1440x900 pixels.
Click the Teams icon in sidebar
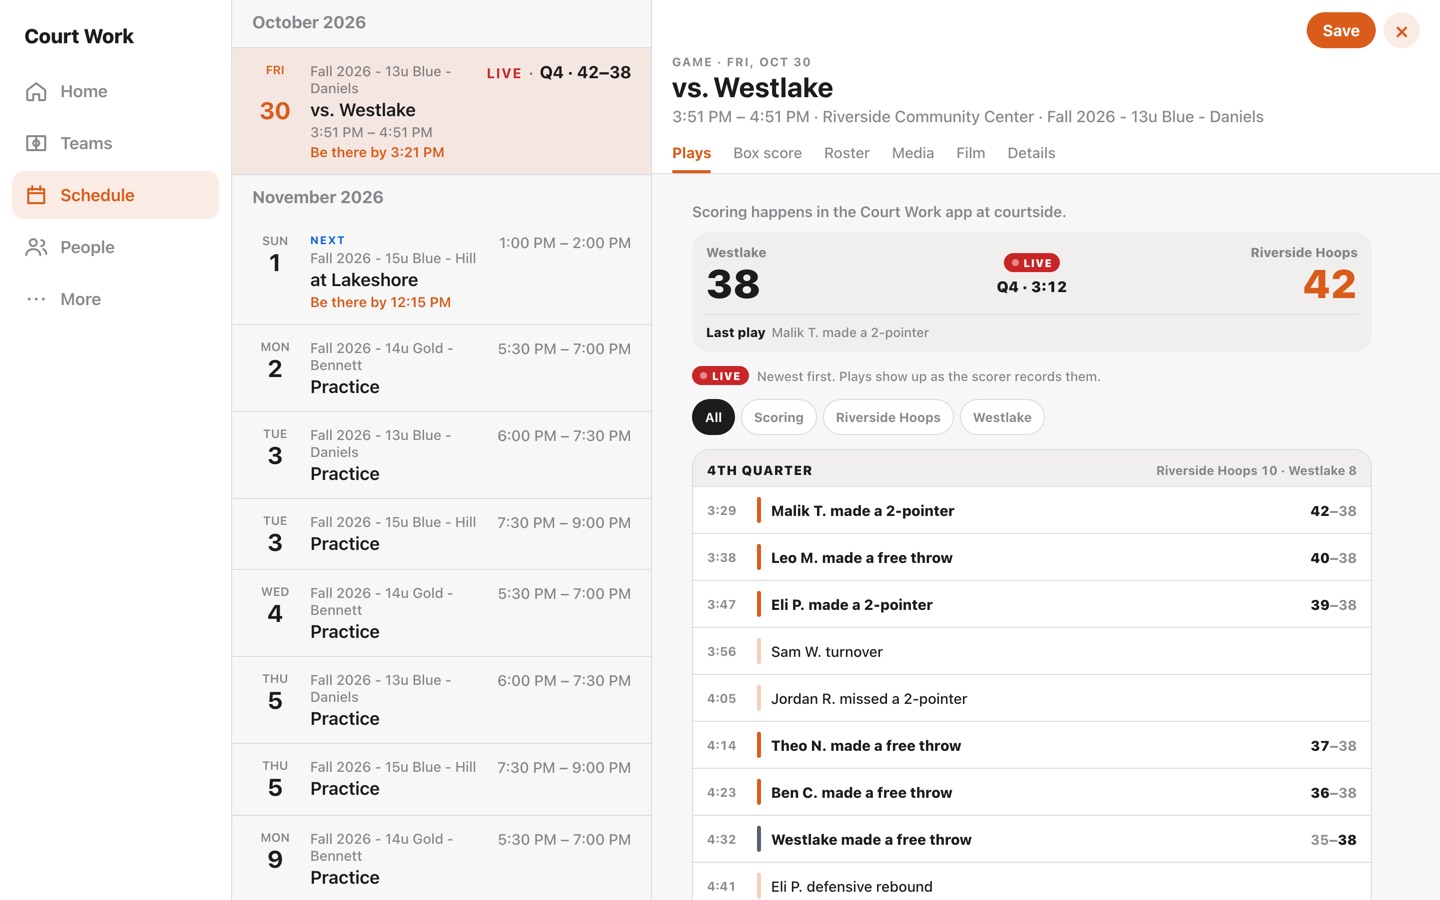tap(36, 143)
